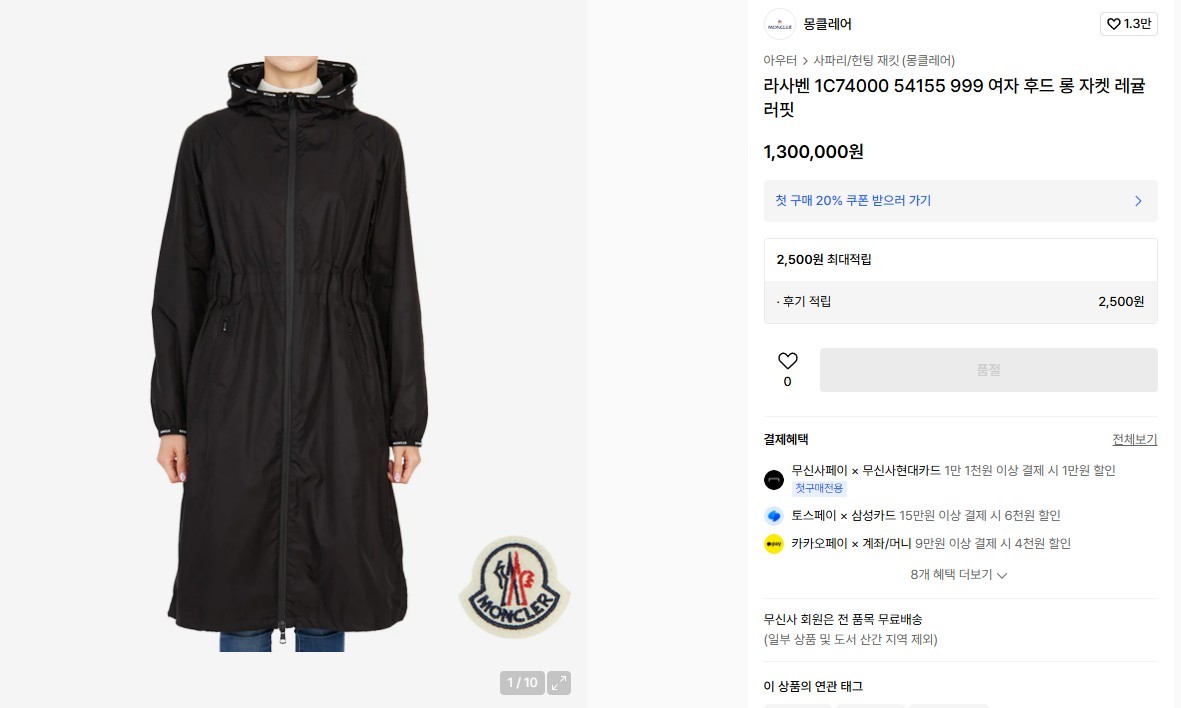1181x708 pixels.
Task: Click the 첫구매전용 badge
Action: tap(819, 488)
